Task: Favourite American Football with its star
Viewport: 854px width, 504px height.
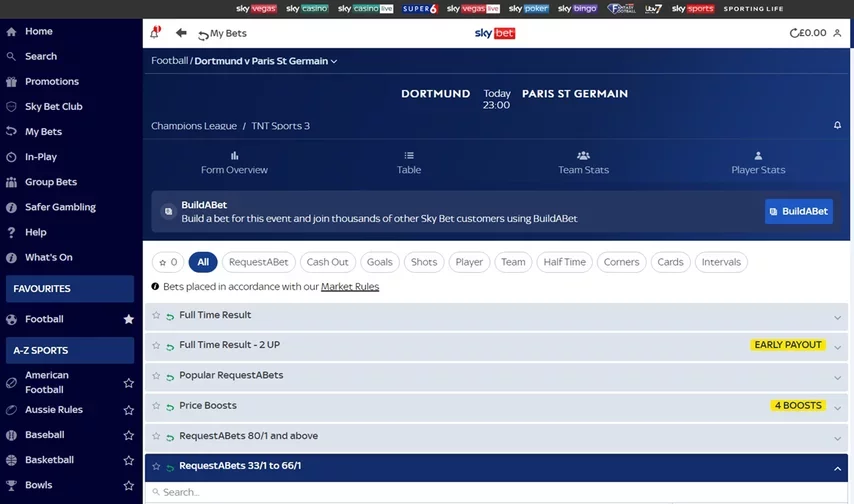Action: (x=129, y=383)
